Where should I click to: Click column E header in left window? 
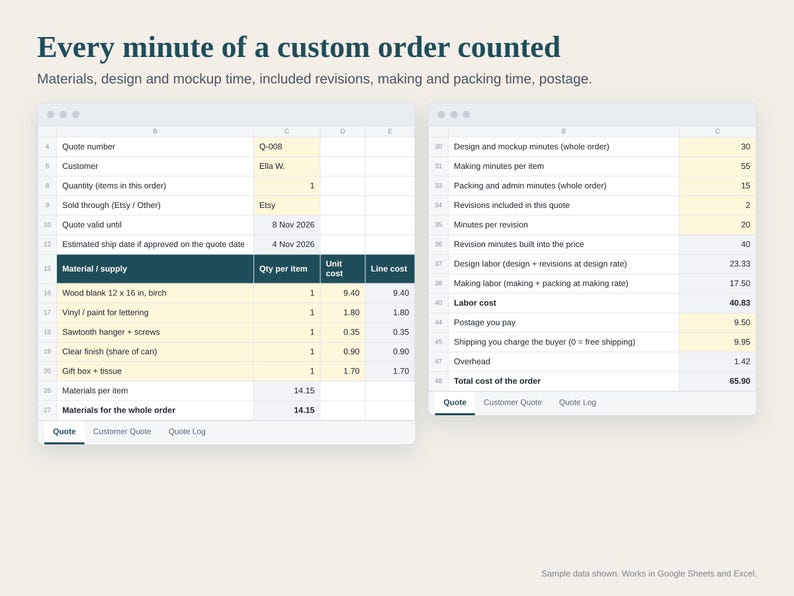click(390, 131)
